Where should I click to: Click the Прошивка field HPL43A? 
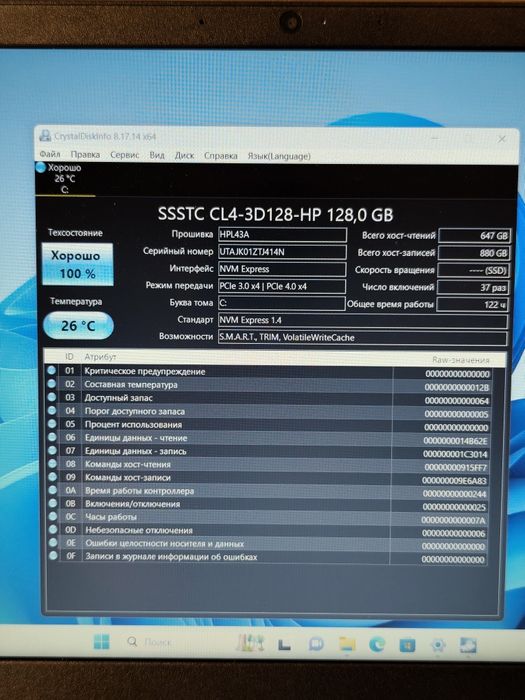click(x=282, y=234)
